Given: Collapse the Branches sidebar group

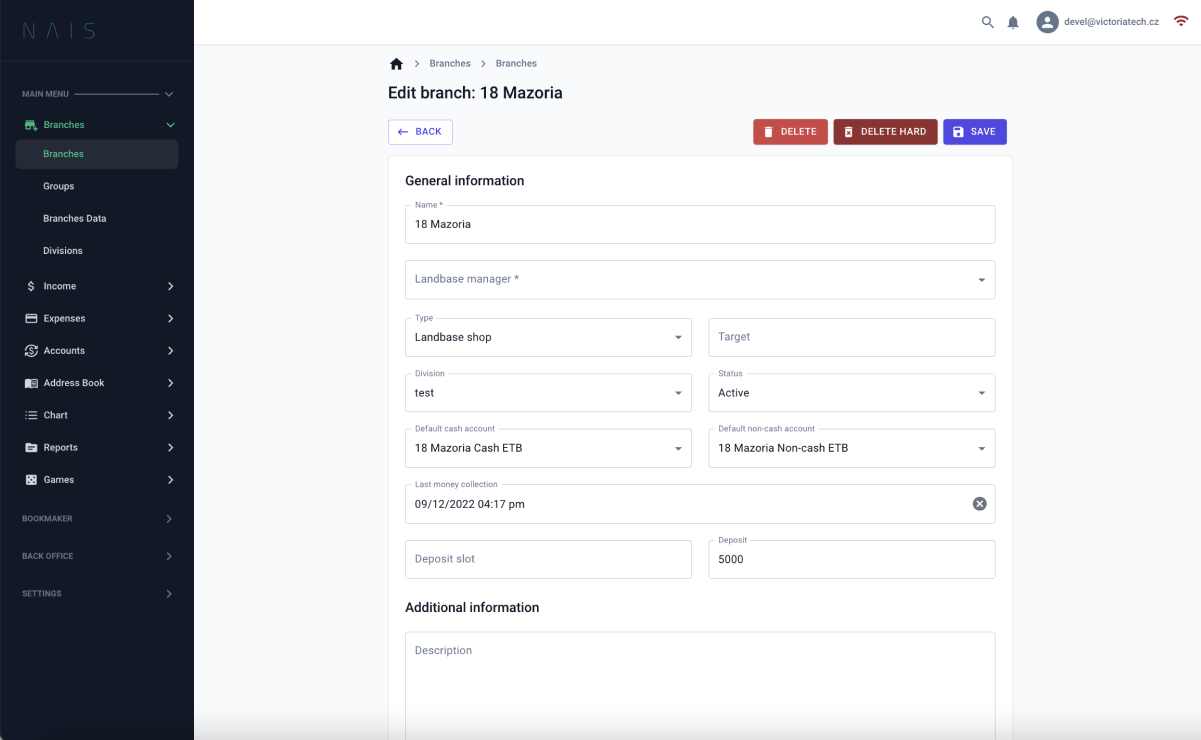Looking at the screenshot, I should click(170, 125).
